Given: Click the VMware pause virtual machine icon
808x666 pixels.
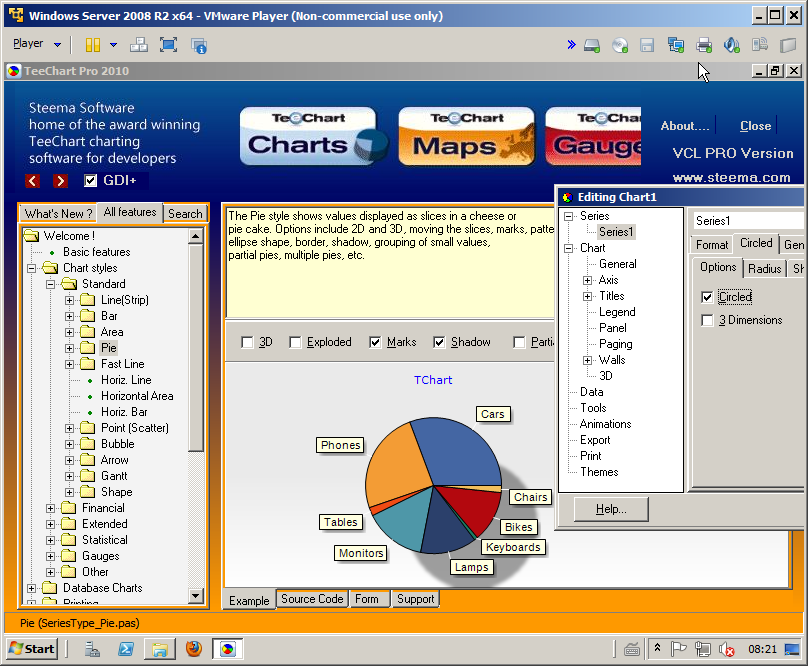Looking at the screenshot, I should [x=93, y=45].
